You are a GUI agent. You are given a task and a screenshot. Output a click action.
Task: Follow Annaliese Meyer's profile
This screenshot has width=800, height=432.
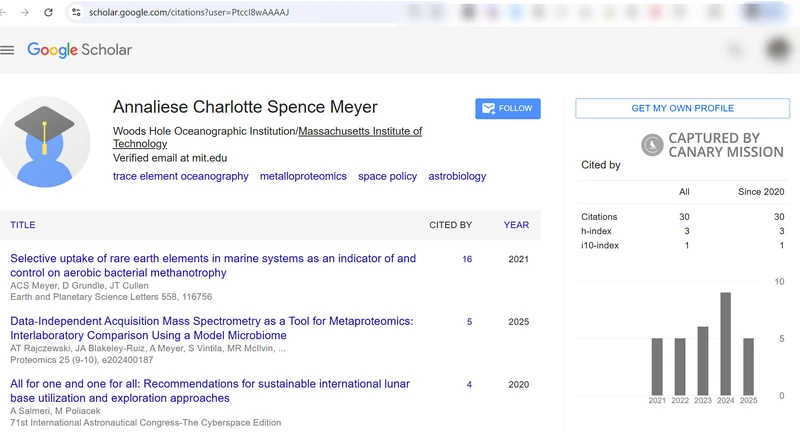tap(508, 109)
